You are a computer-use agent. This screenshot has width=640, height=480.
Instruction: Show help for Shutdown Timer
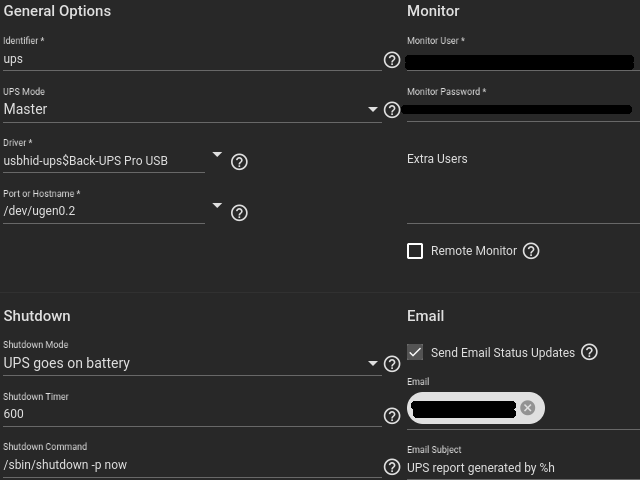392,416
